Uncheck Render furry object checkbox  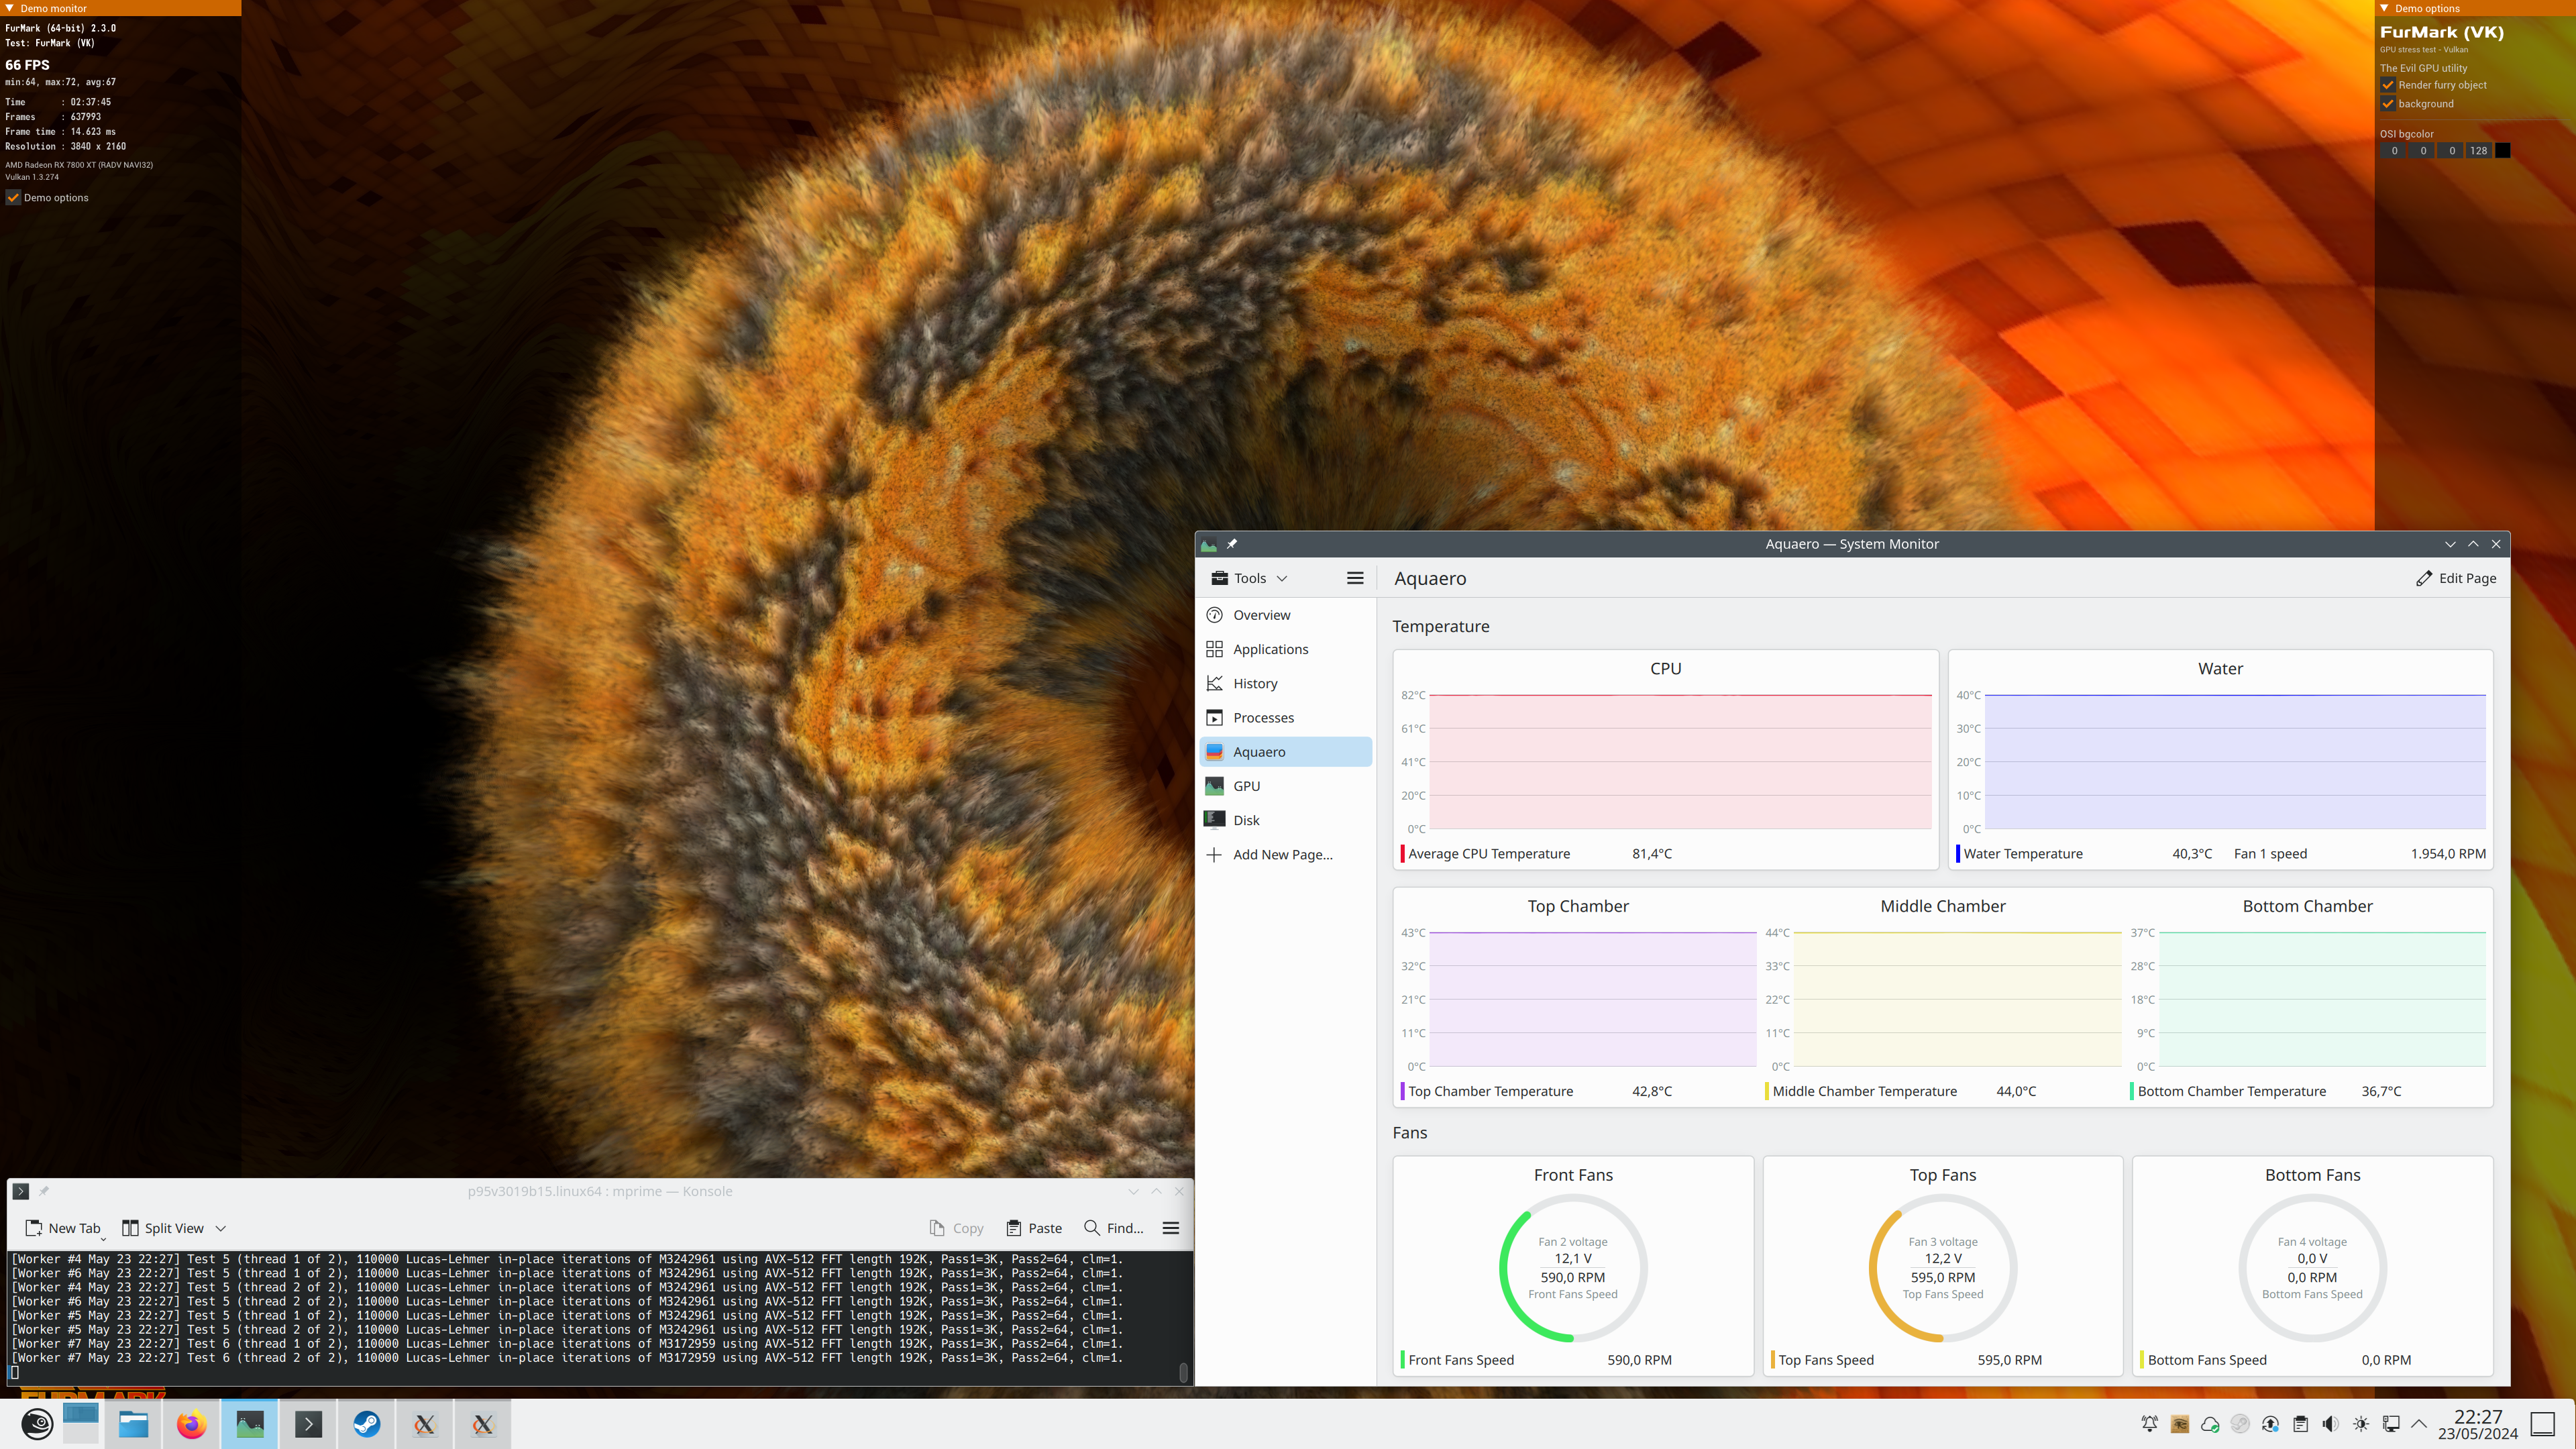[x=2388, y=85]
